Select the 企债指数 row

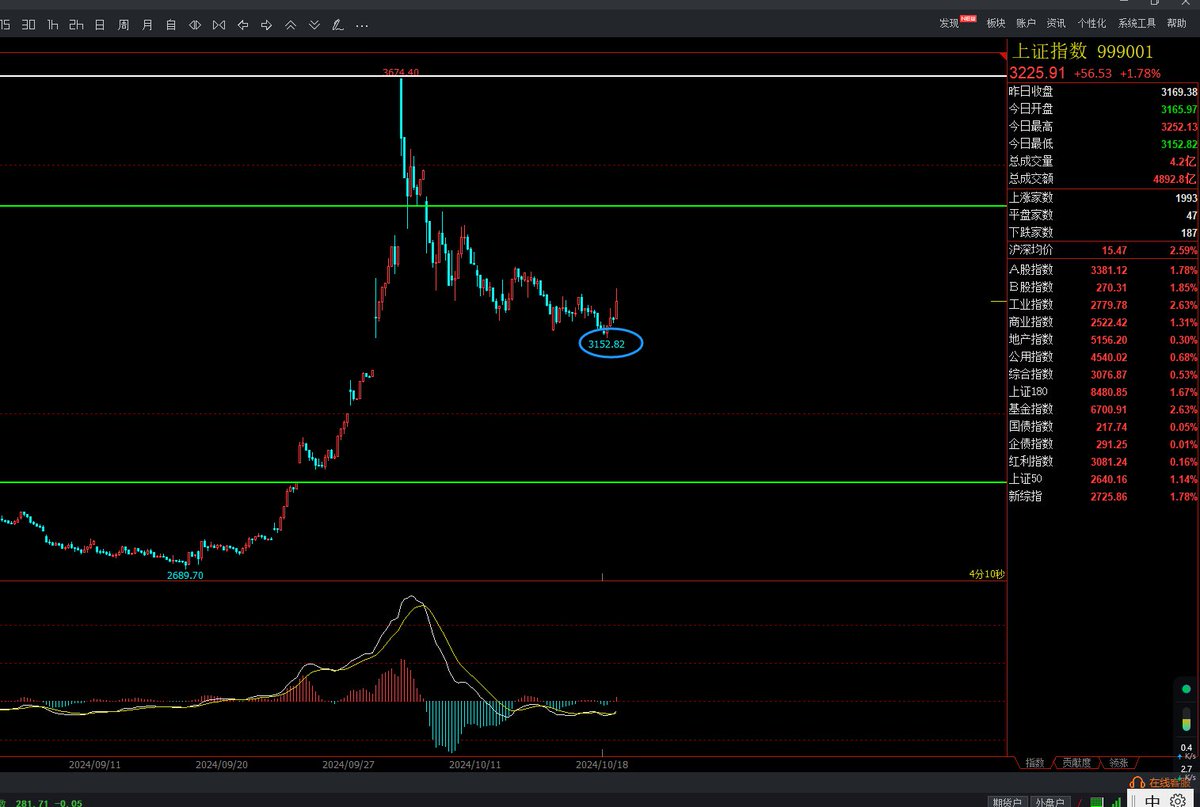click(1103, 444)
